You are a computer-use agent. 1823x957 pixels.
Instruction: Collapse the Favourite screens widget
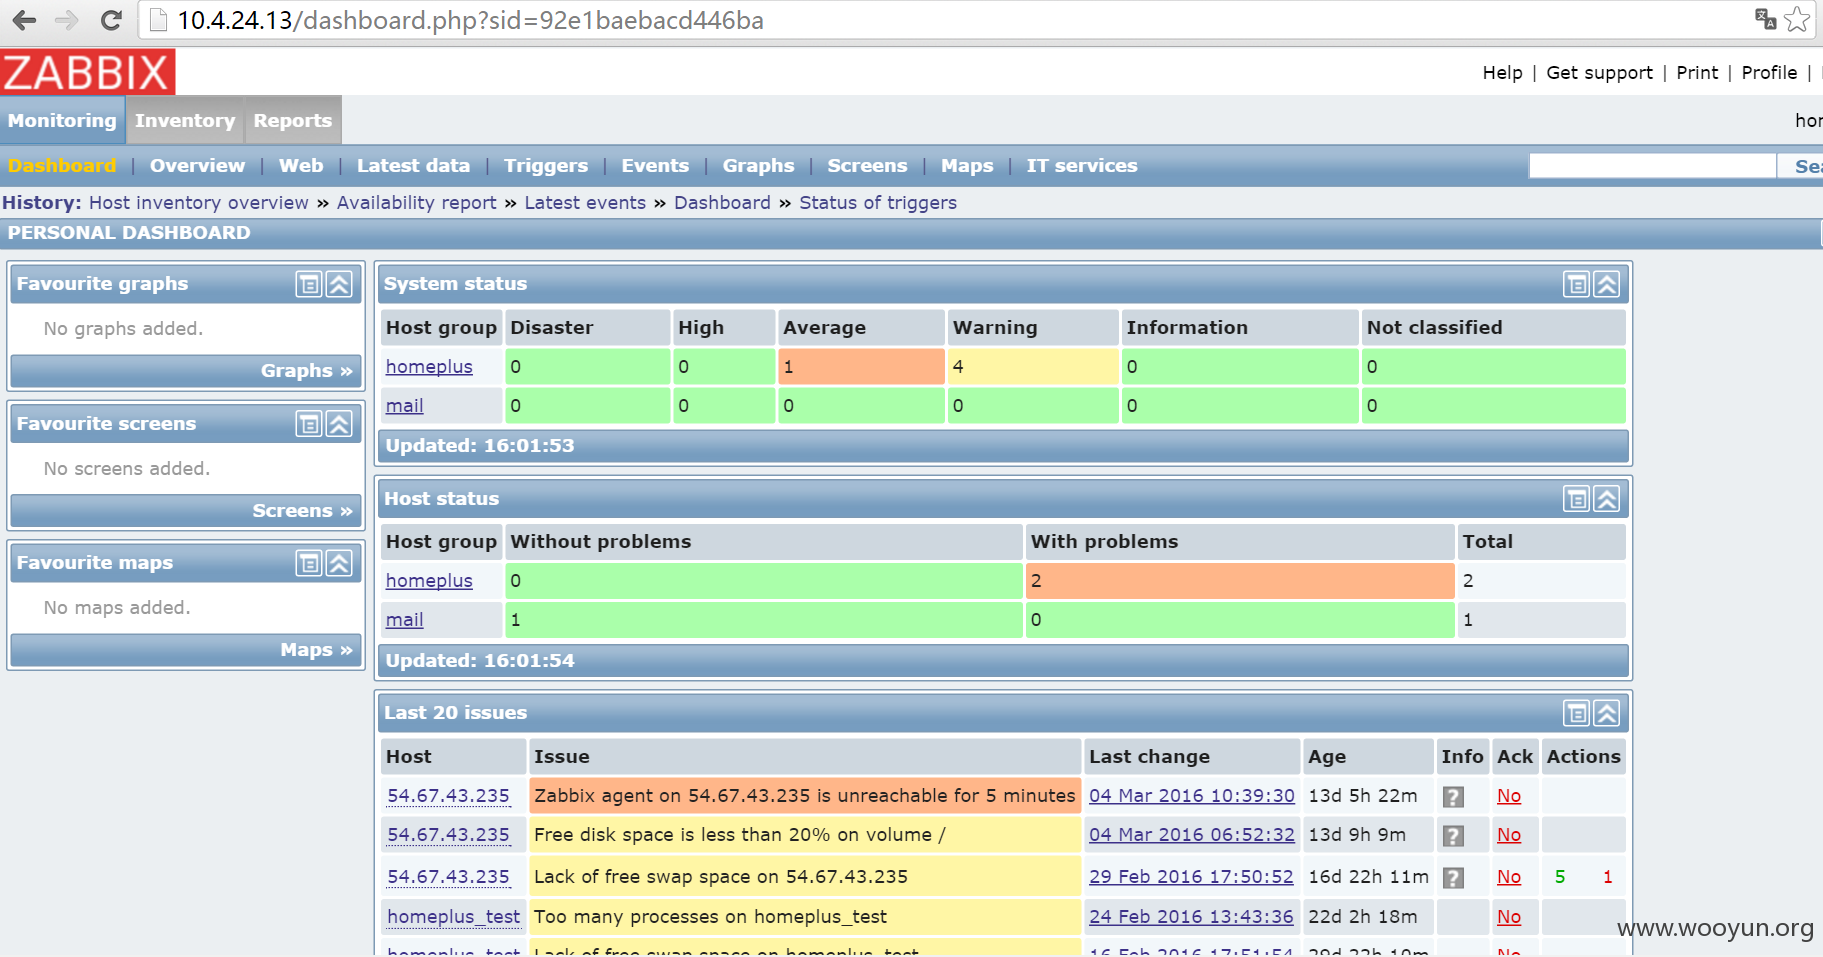coord(339,424)
